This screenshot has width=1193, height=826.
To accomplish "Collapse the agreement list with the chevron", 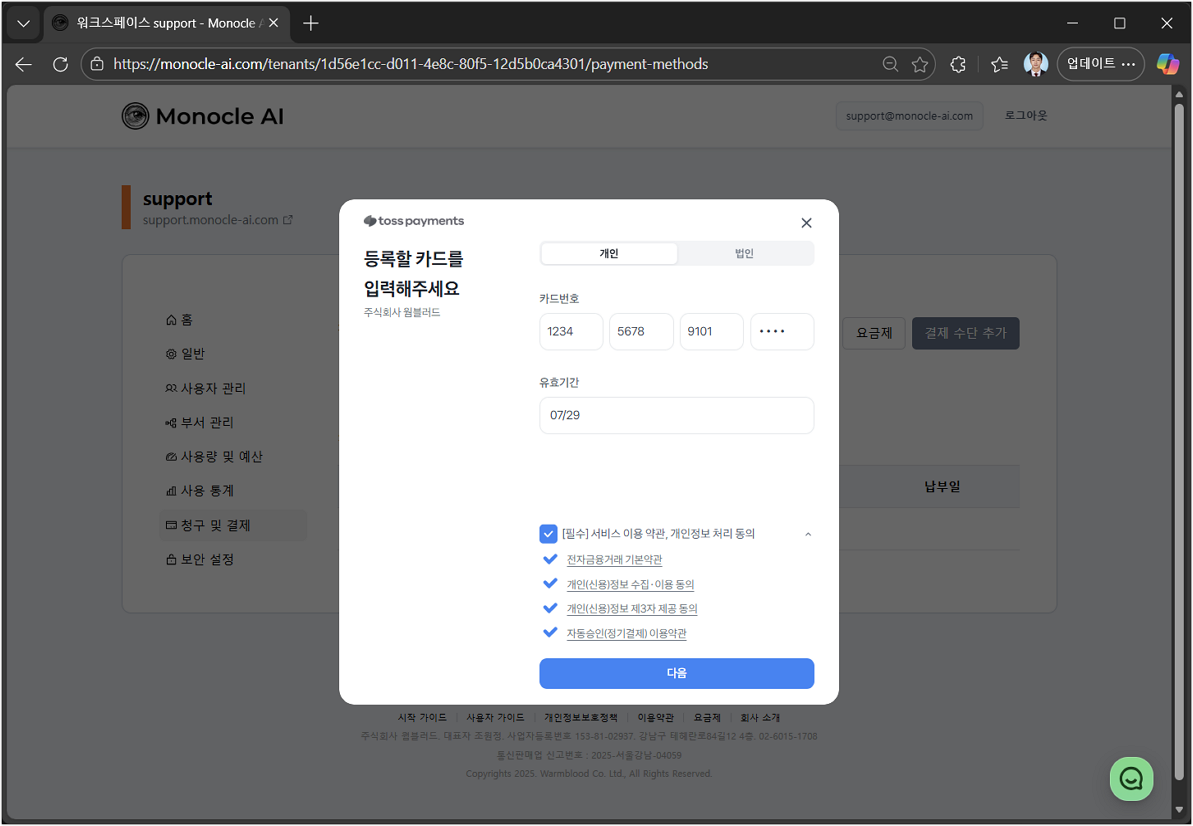I will [x=807, y=533].
